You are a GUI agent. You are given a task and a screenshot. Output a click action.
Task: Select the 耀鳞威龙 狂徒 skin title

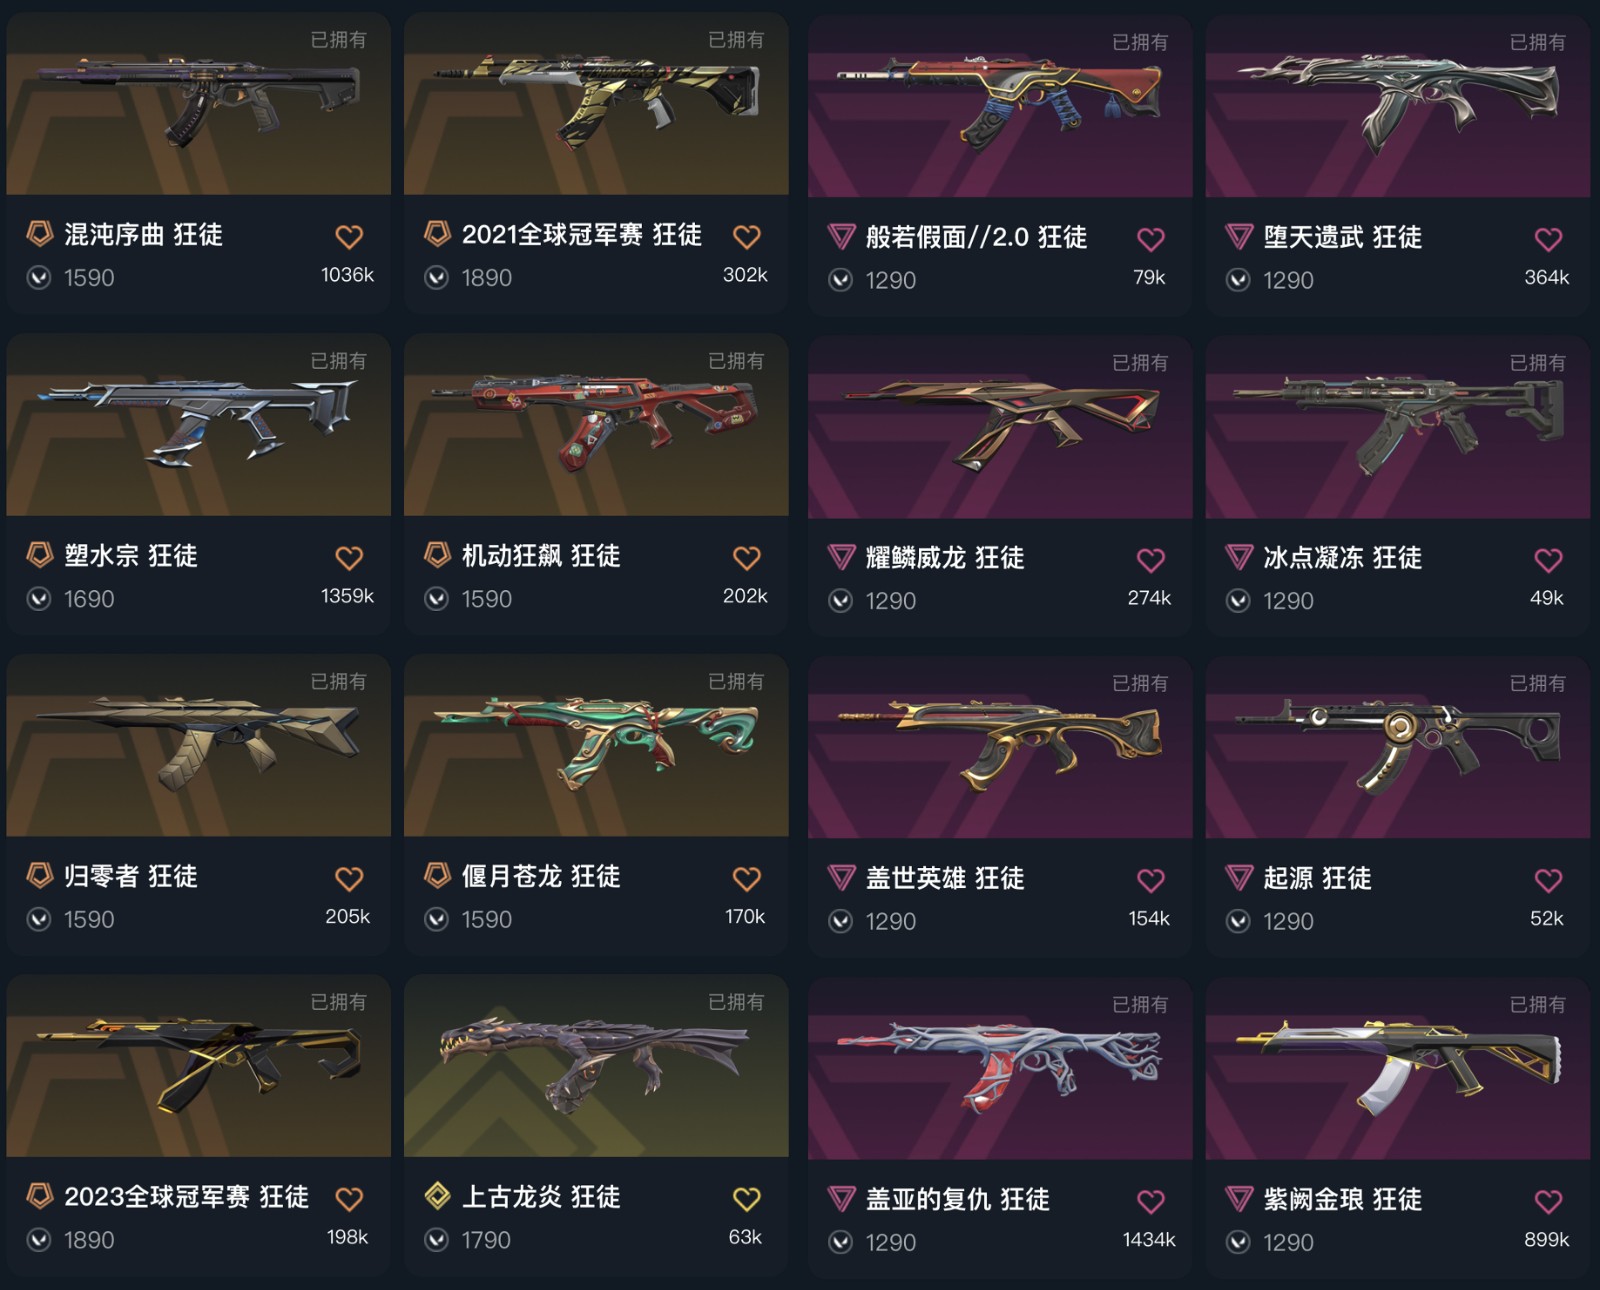tap(945, 558)
